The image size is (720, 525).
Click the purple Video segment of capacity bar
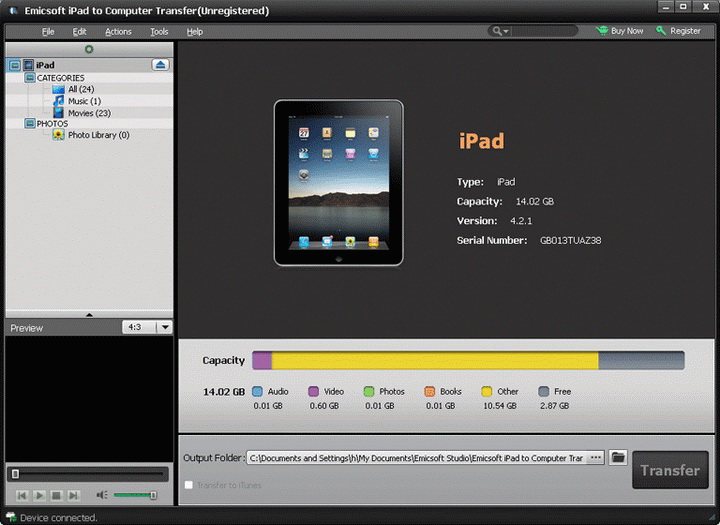pos(262,361)
